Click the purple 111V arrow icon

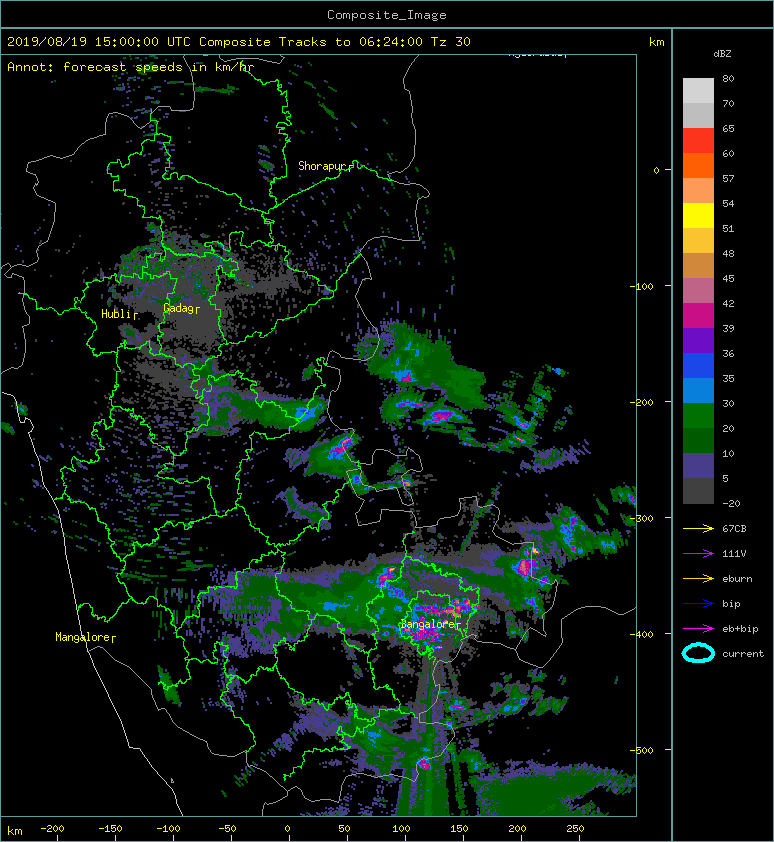(x=698, y=554)
